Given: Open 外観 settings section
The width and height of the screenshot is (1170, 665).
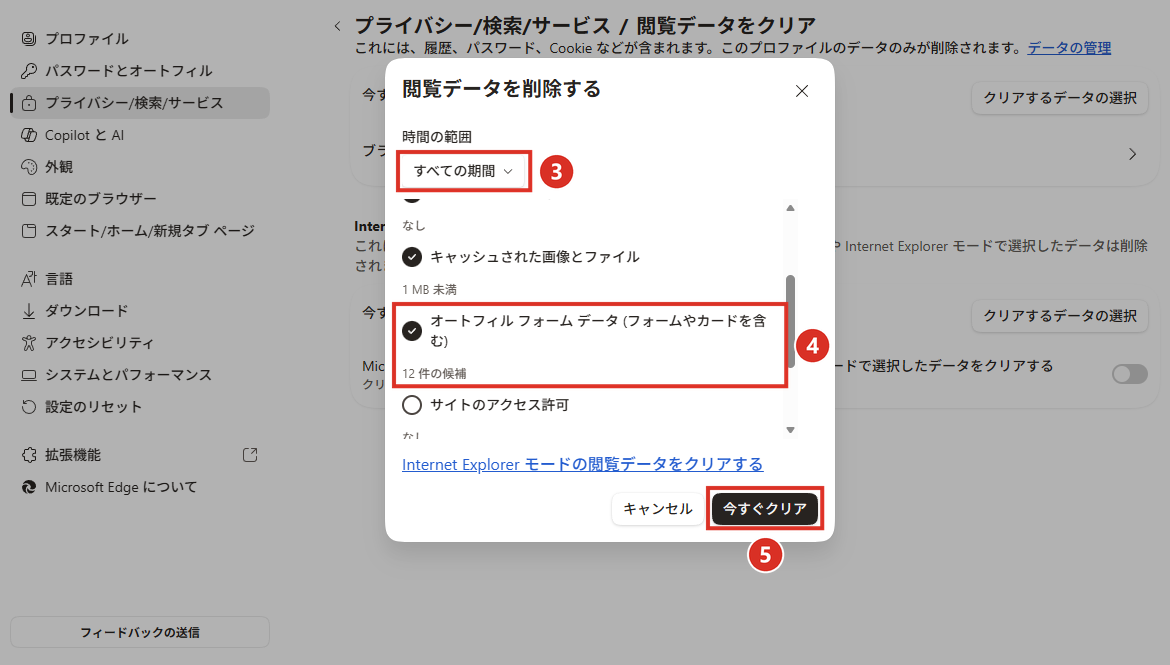Looking at the screenshot, I should [x=140, y=166].
